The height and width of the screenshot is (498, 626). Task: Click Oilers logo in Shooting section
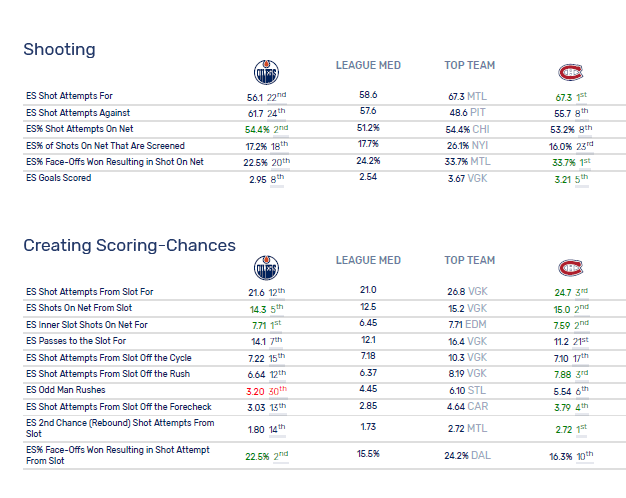tap(267, 70)
